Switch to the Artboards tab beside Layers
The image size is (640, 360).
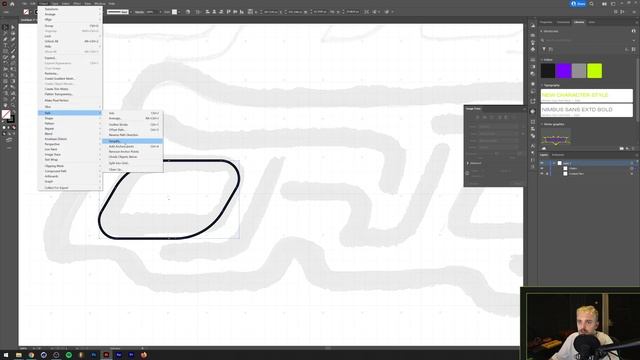[x=558, y=155]
